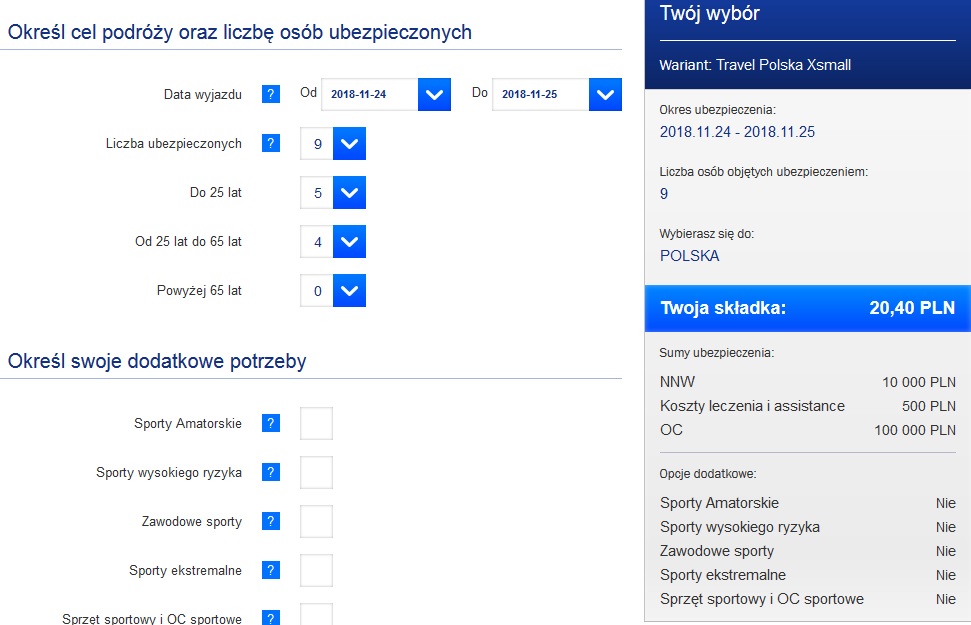Open Powyżej 65 lat dropdown
971x625 pixels.
pos(349,290)
